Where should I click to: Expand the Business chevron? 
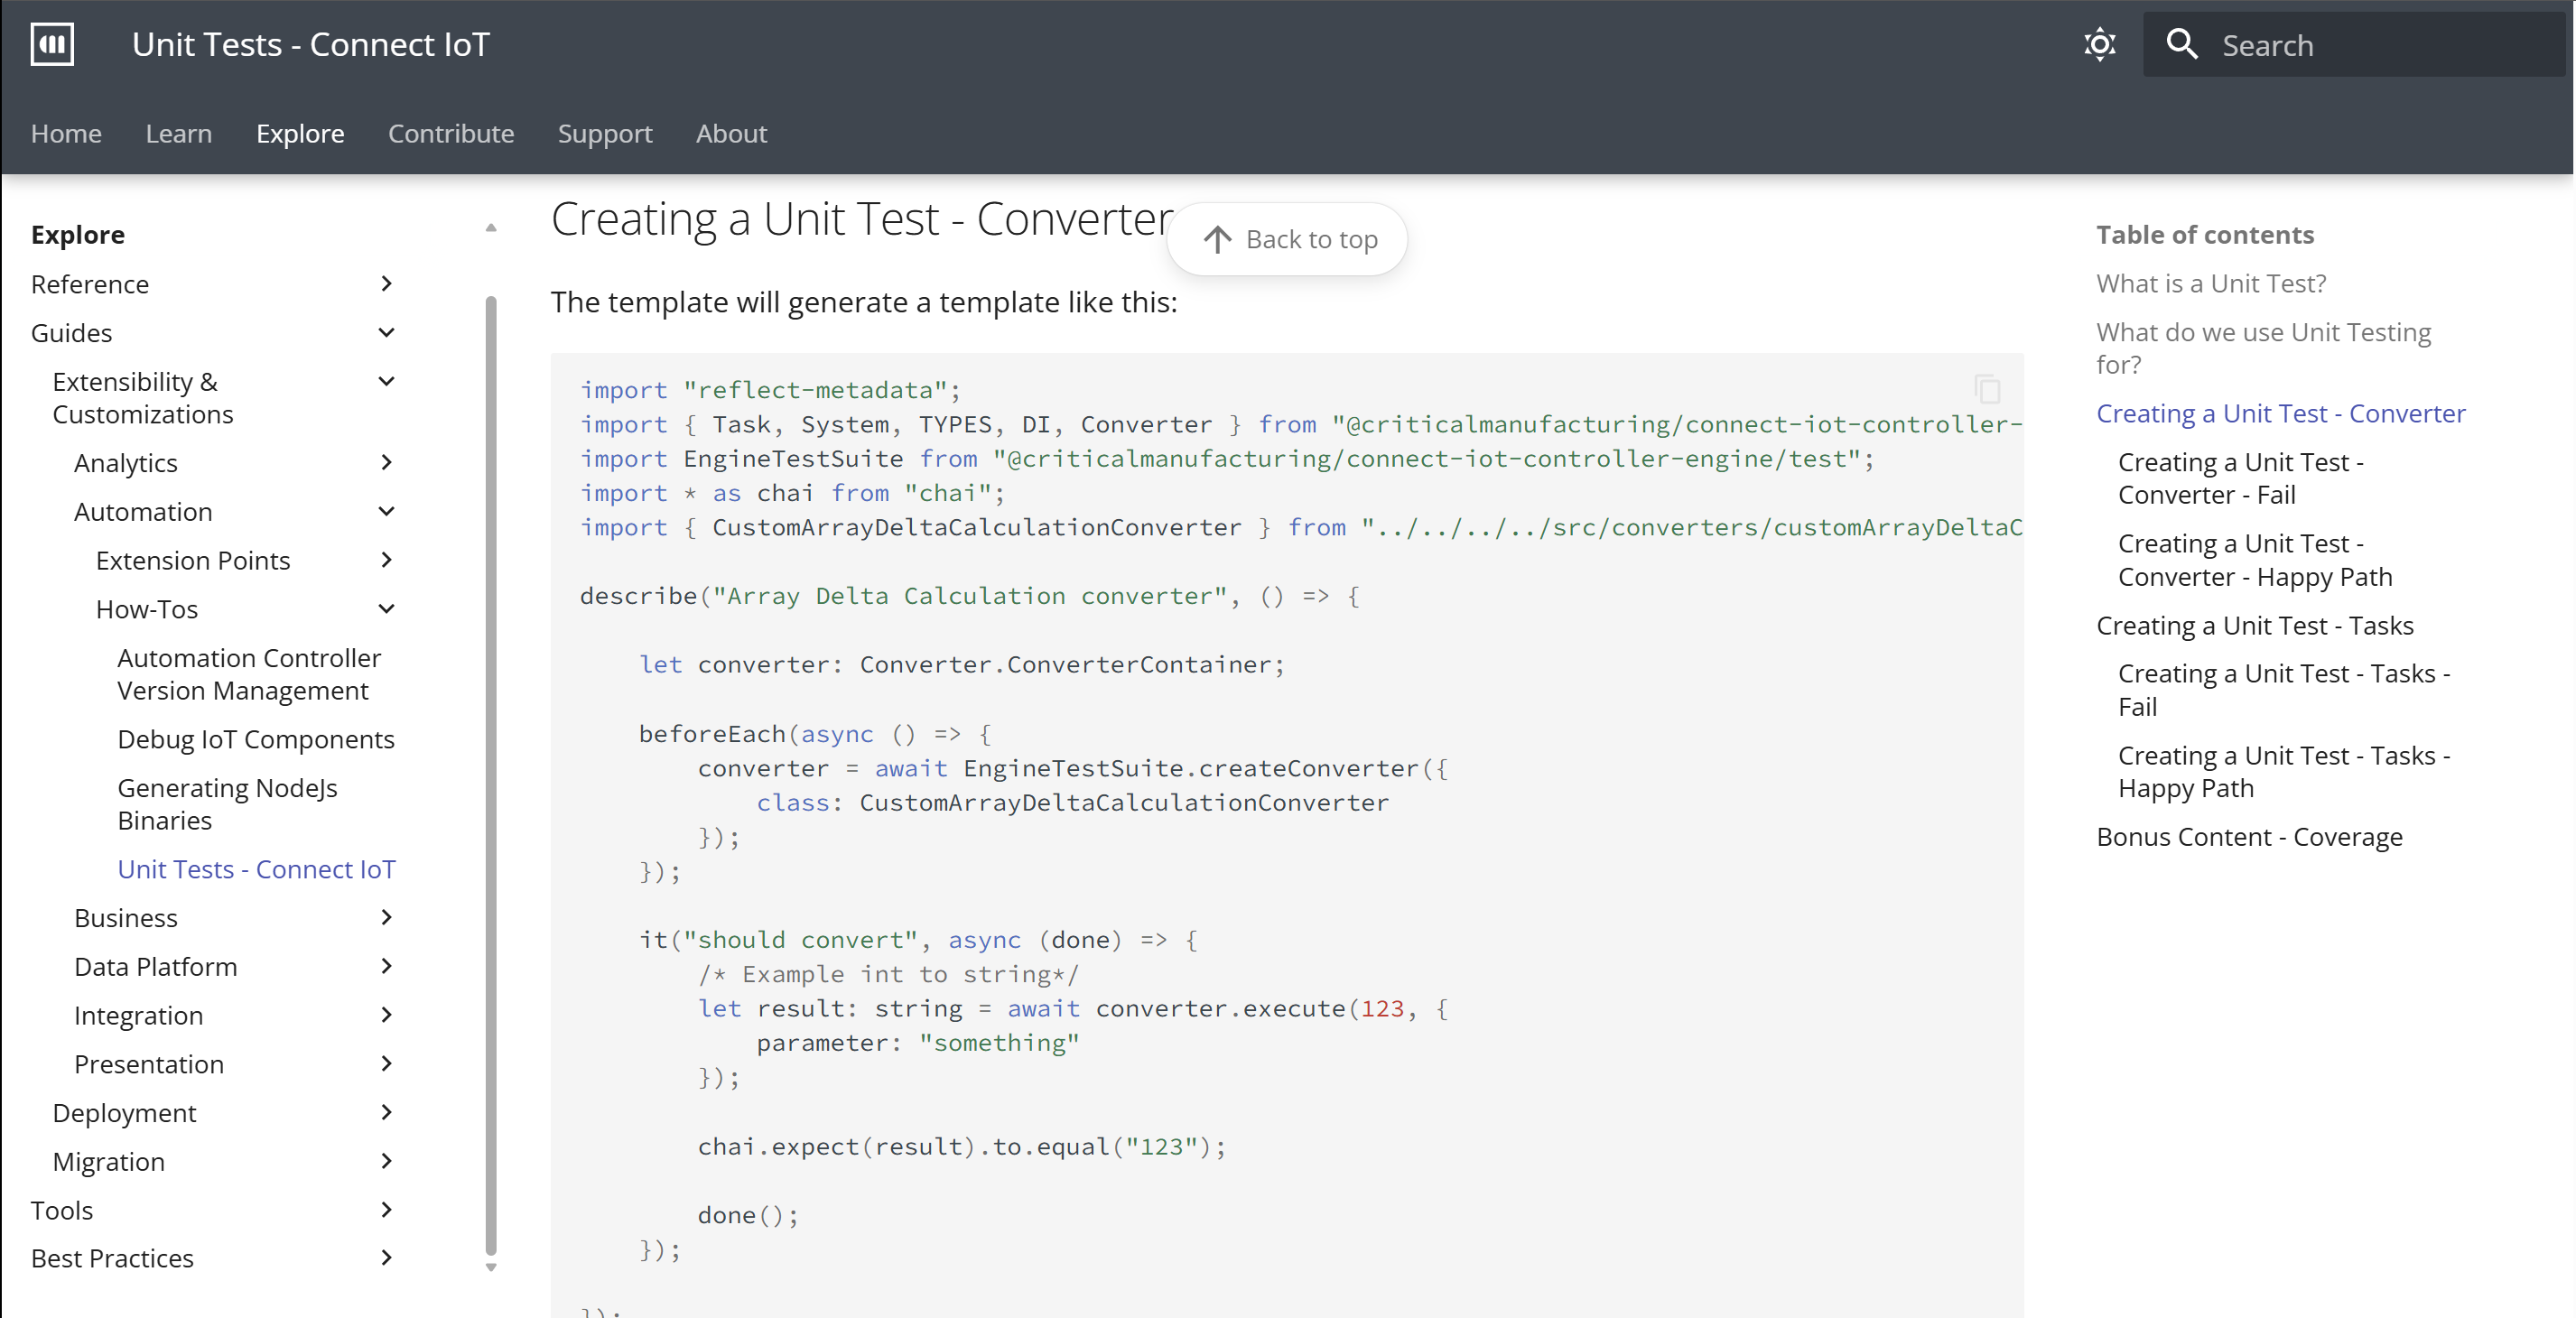pyautogui.click(x=386, y=918)
